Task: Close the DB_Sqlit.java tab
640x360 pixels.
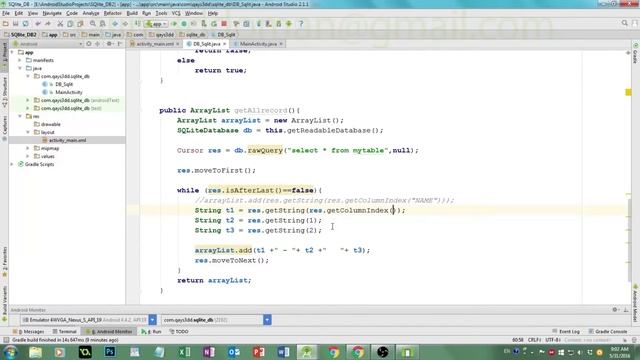Action: (x=224, y=44)
